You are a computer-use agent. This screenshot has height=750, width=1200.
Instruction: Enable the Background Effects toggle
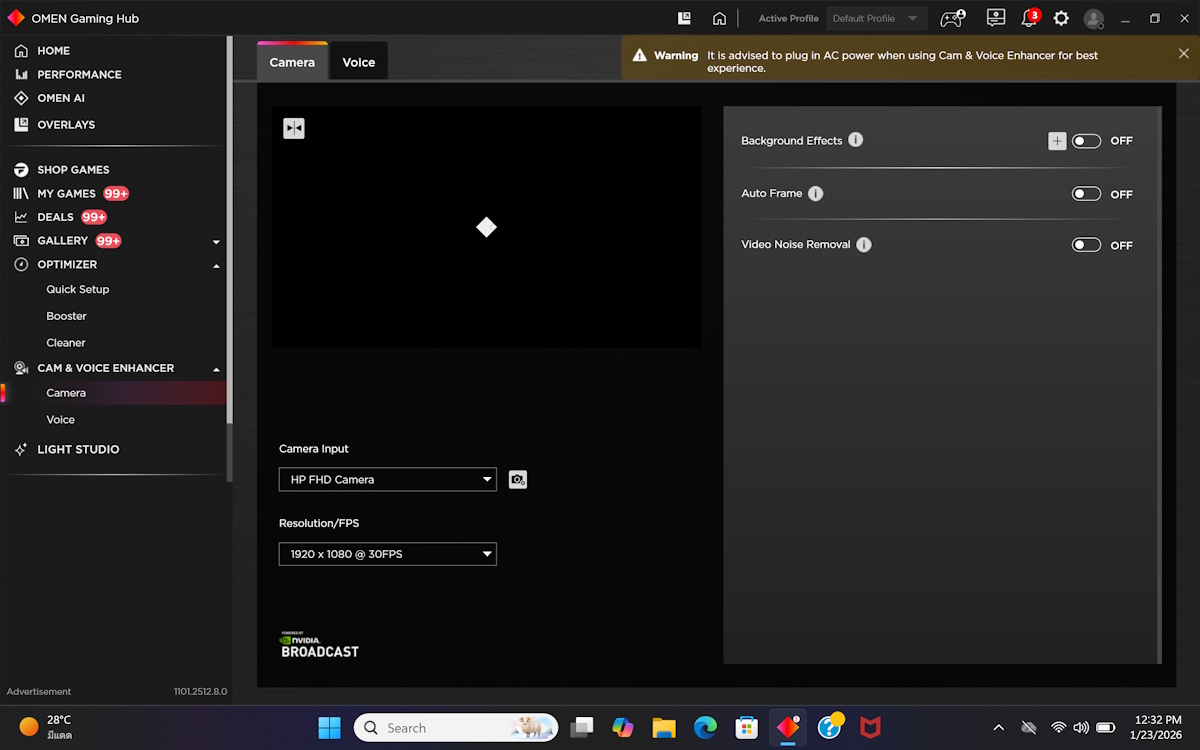[1086, 141]
